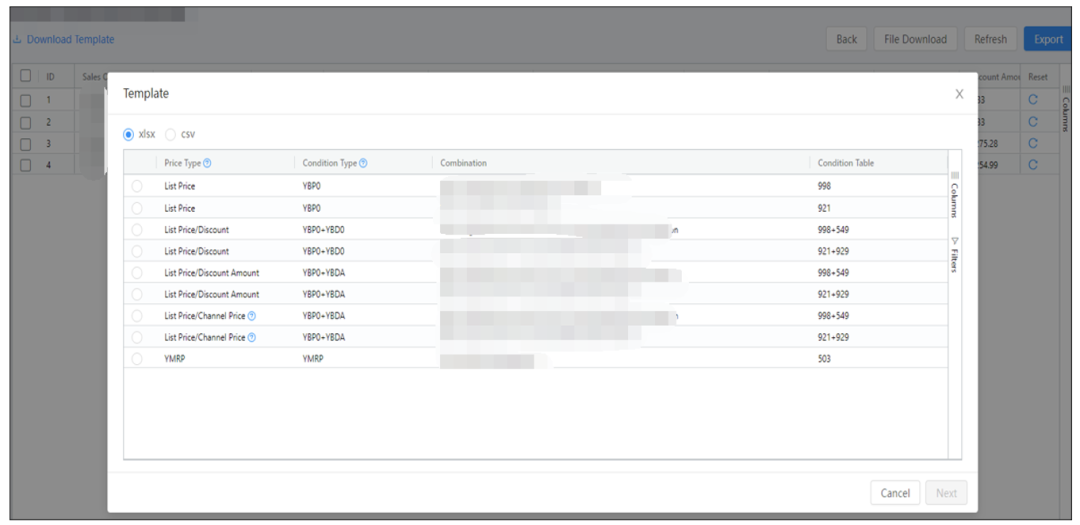This screenshot has height=525, width=1080.
Task: Tick the checkbox for row ID 2
Action: pyautogui.click(x=25, y=122)
